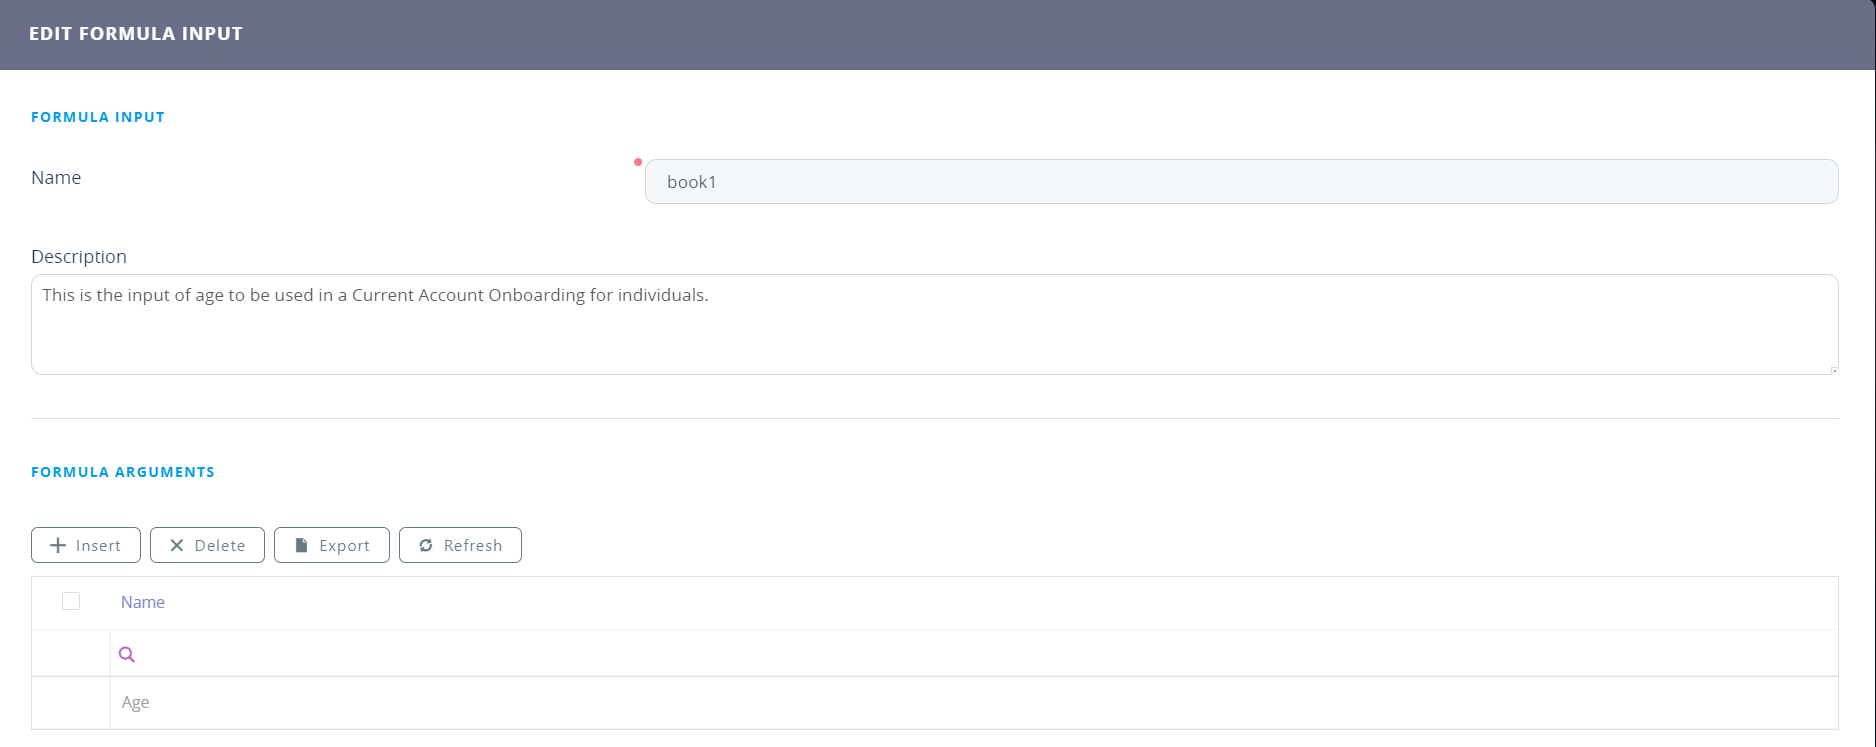Viewport: 1876px width, 747px height.
Task: Click the Formula Input section heading
Action: tap(98, 117)
